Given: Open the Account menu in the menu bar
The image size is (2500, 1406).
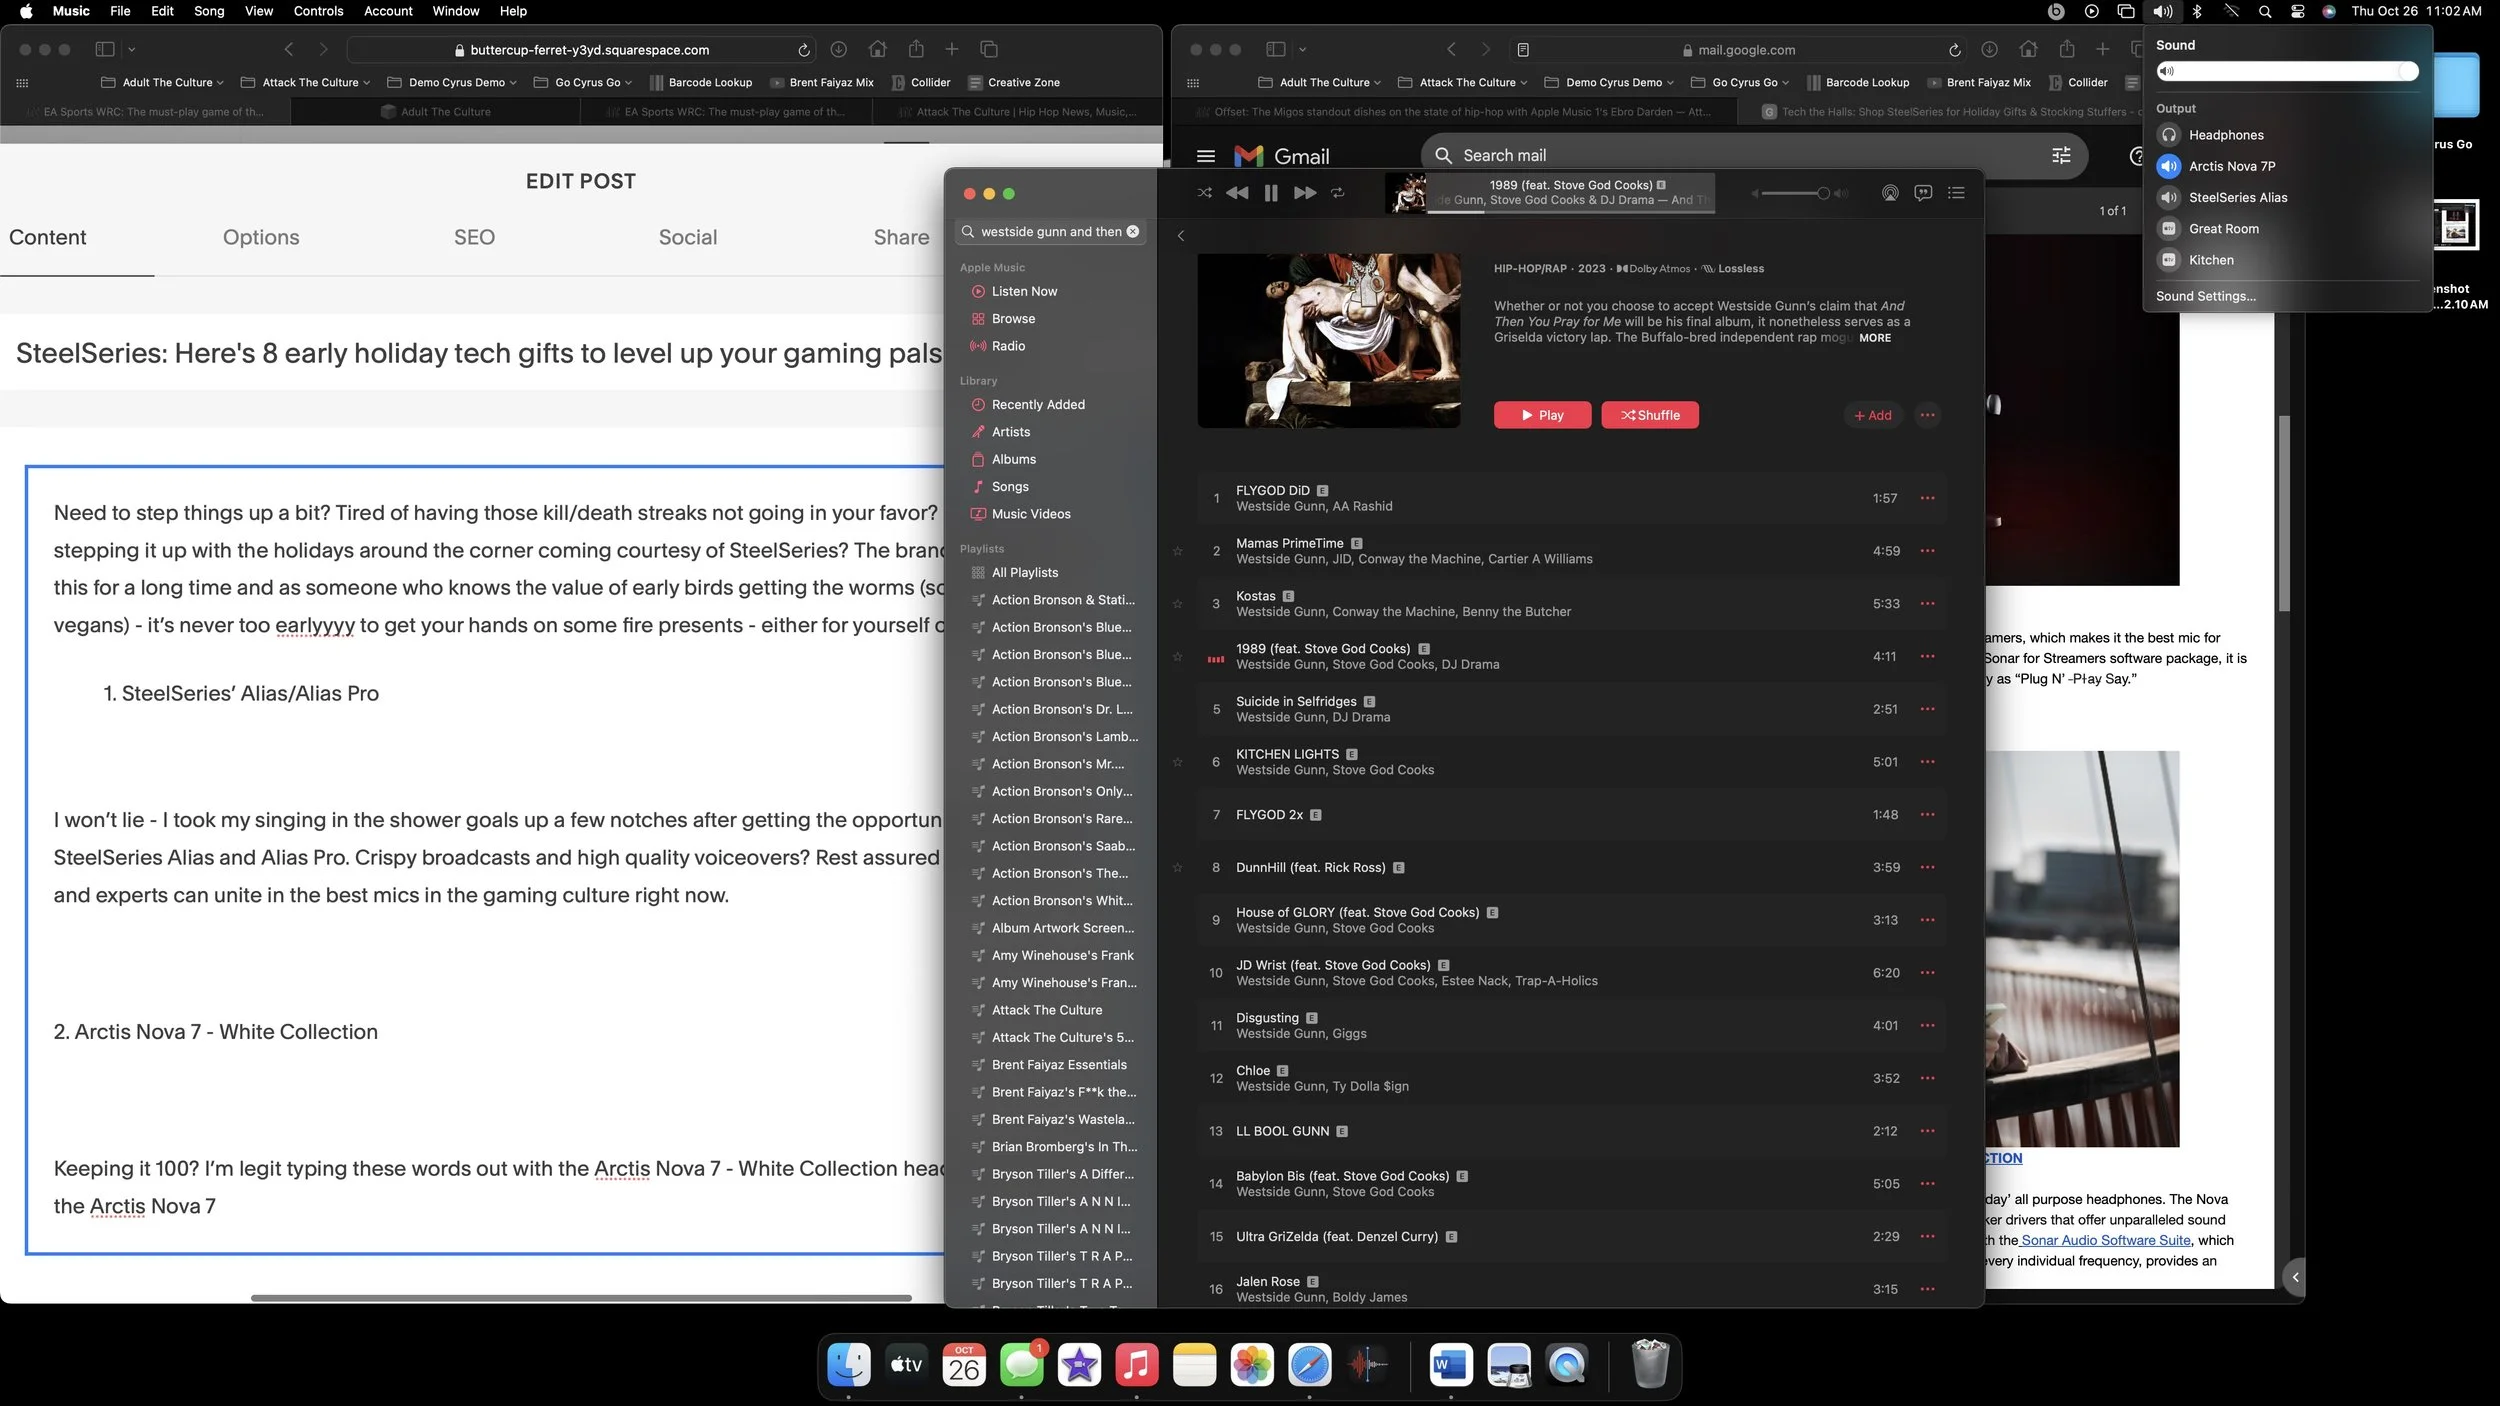Looking at the screenshot, I should tap(388, 11).
